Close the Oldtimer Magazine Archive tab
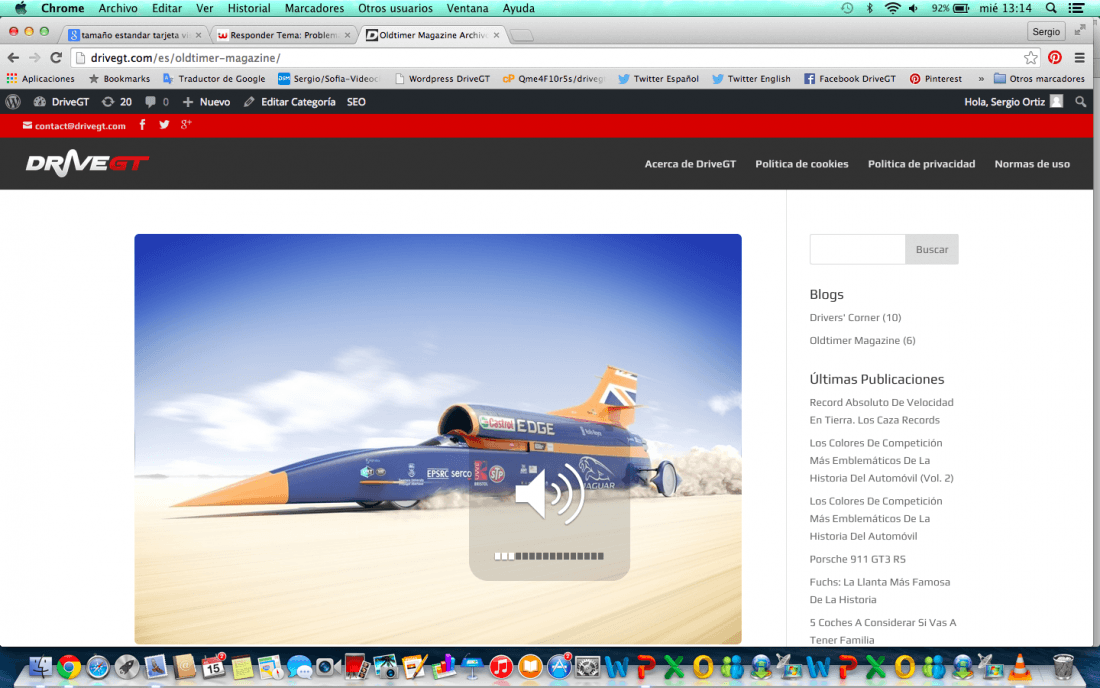 click(497, 35)
